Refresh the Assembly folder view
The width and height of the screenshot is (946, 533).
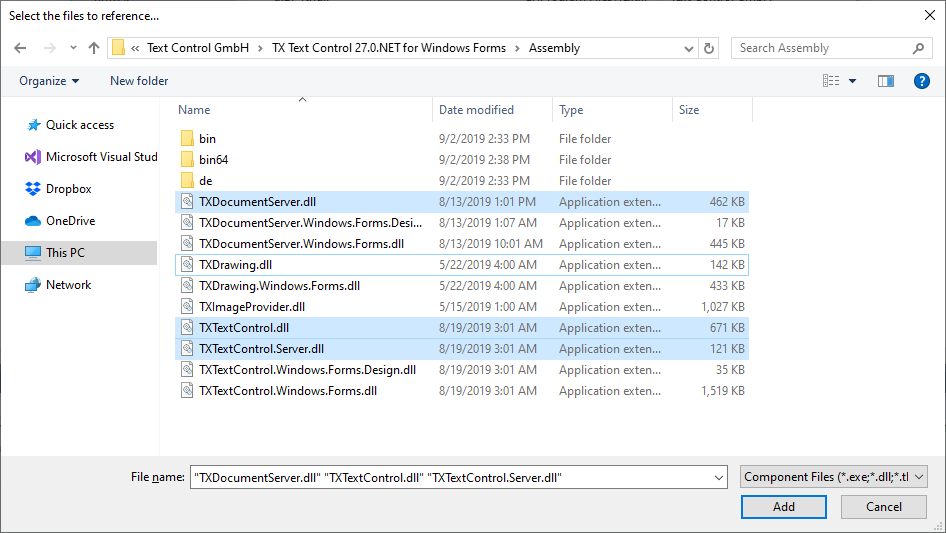point(710,48)
